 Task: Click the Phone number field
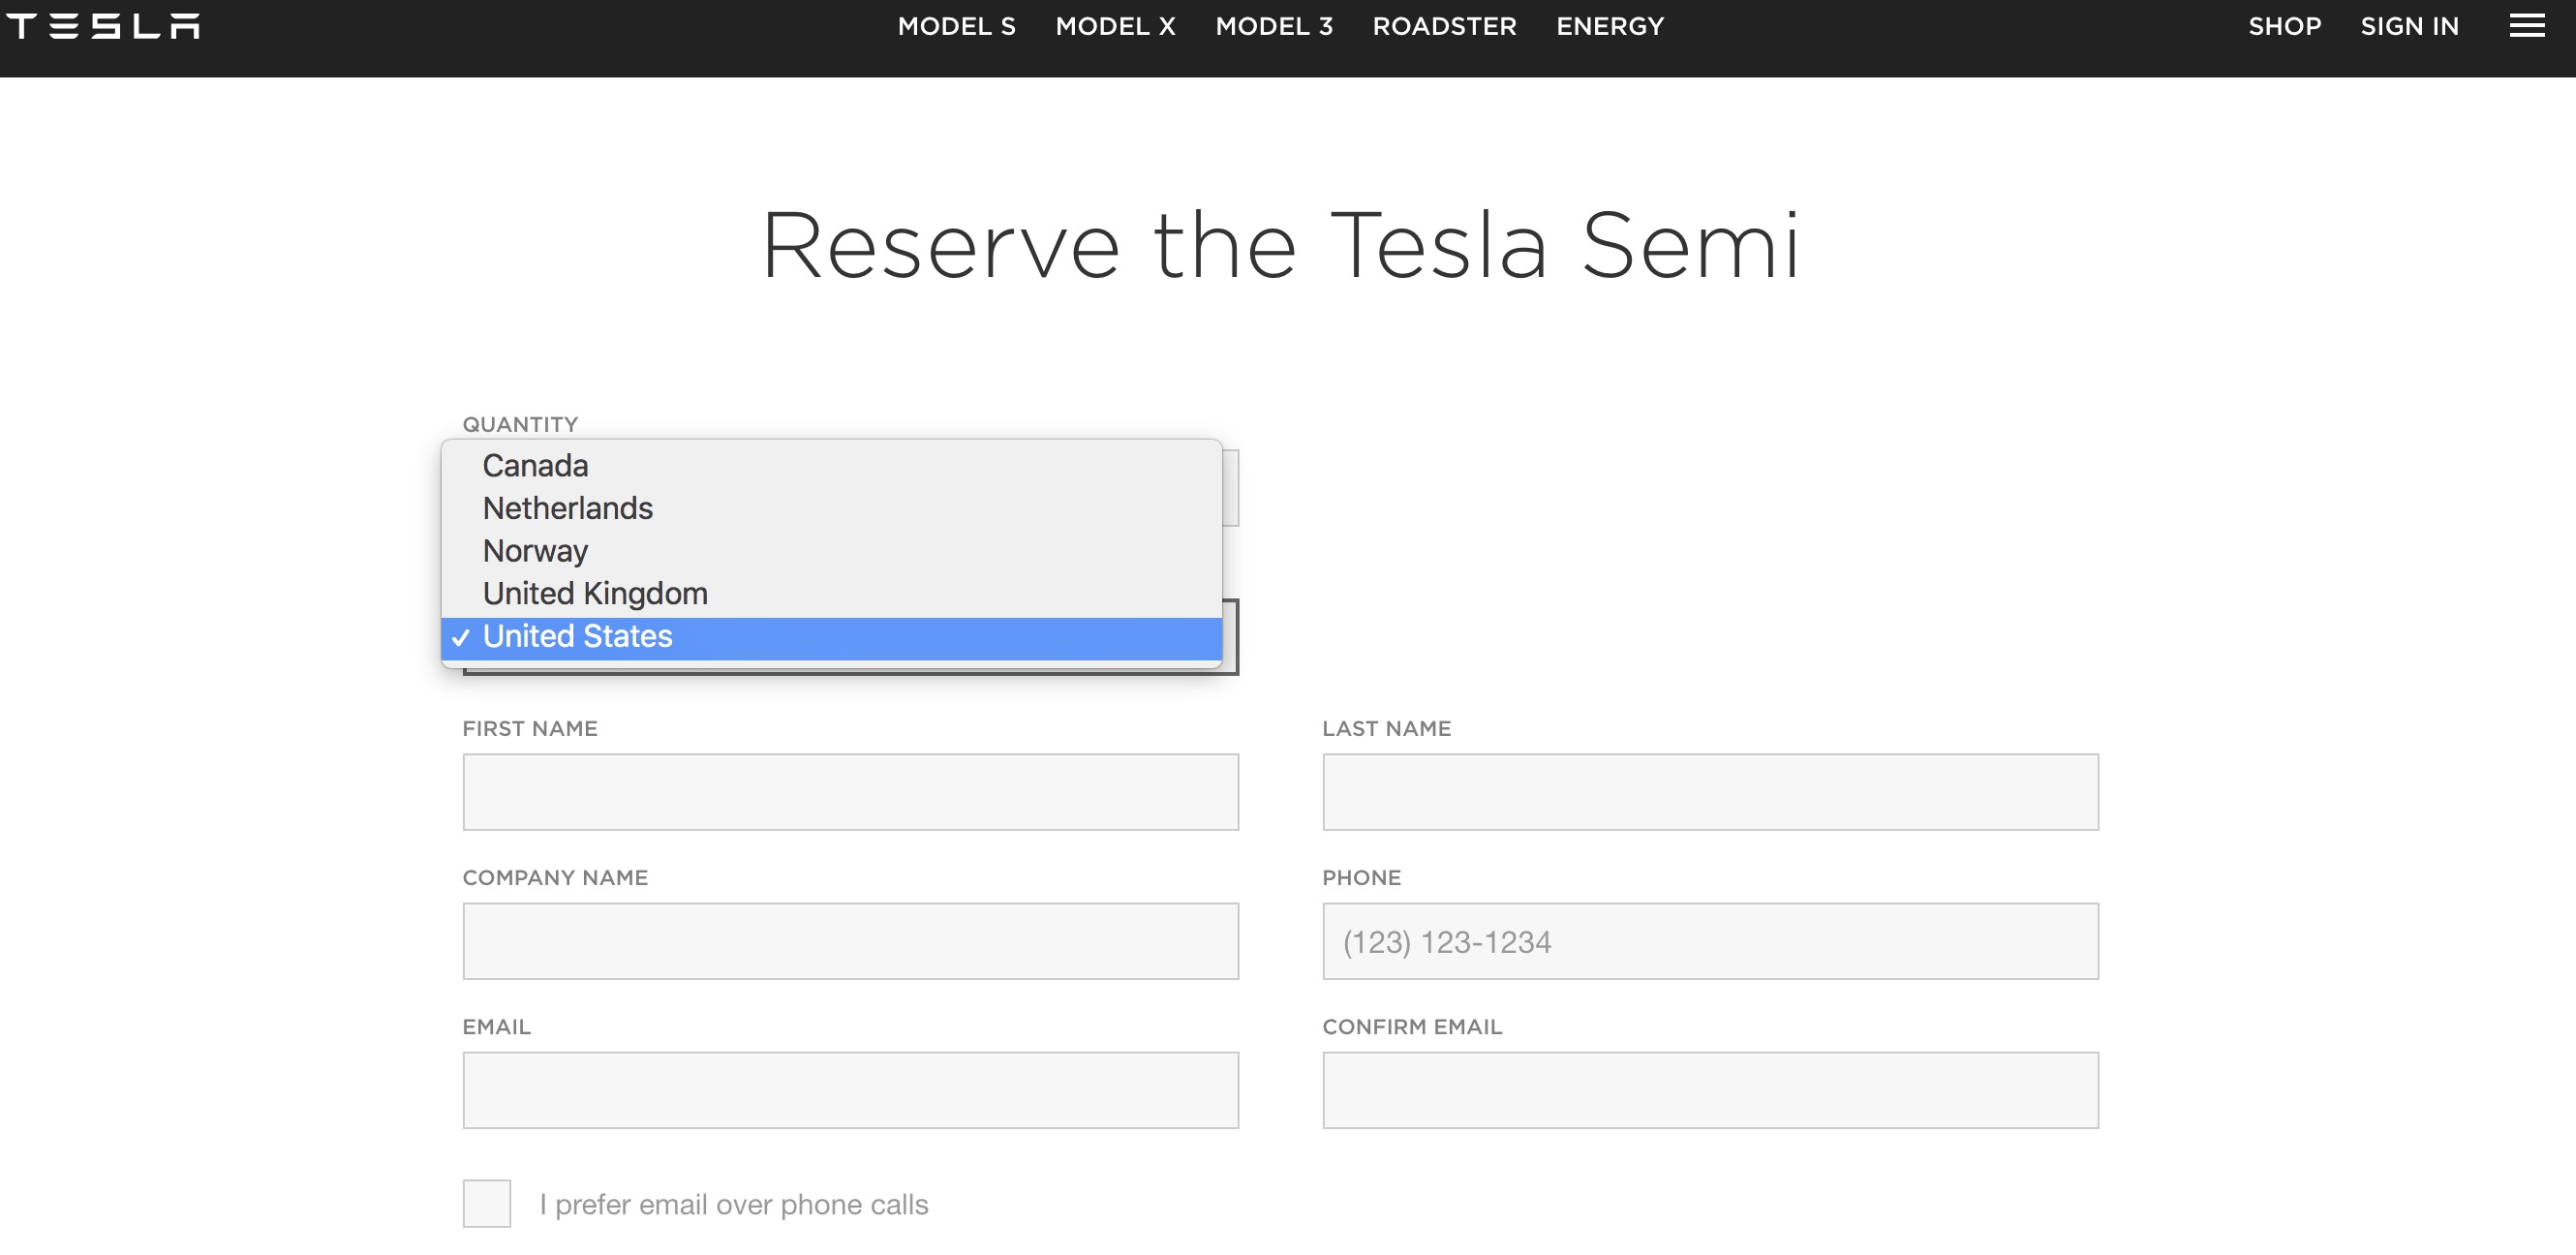click(1710, 941)
